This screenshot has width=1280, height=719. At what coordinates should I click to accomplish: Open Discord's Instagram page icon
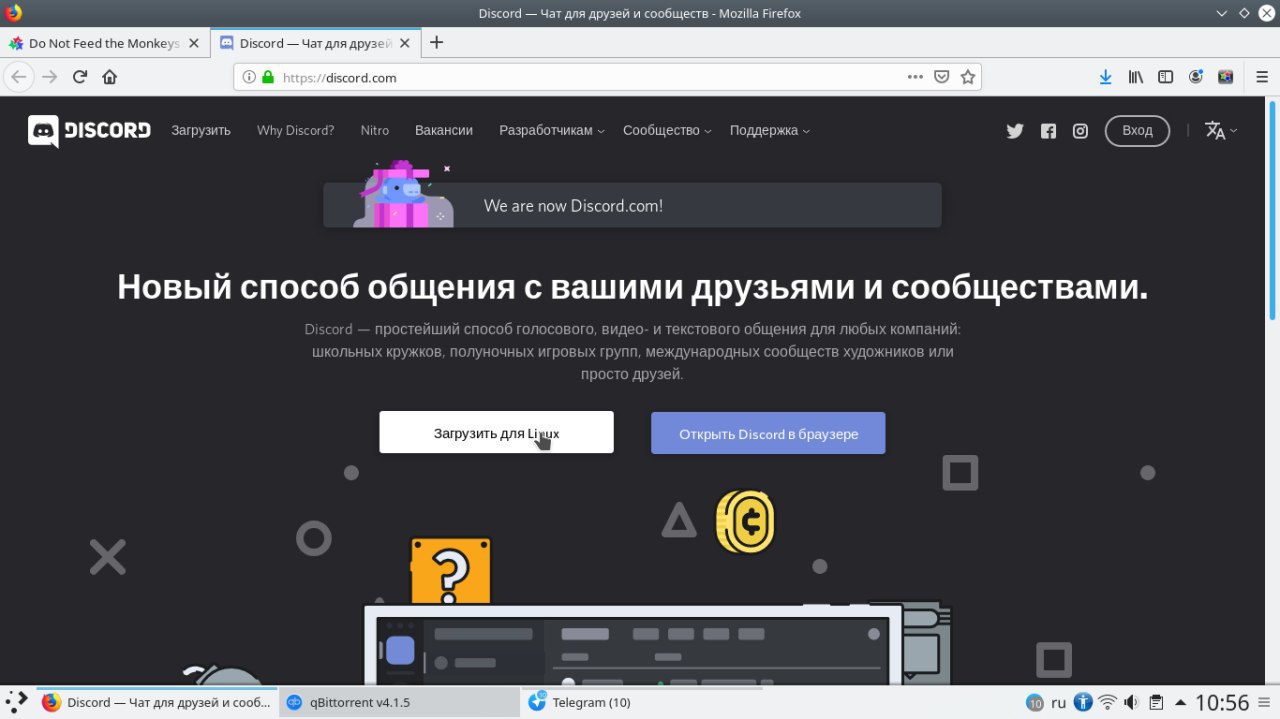coord(1080,131)
